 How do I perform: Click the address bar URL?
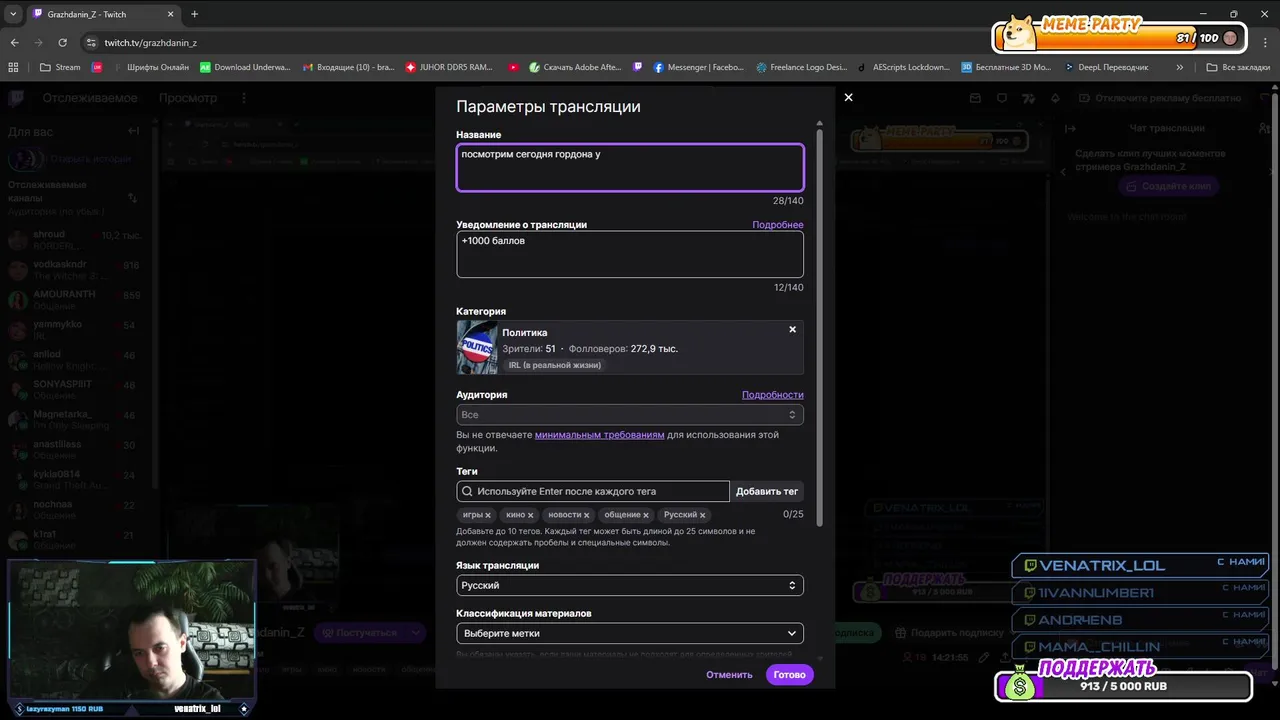[150, 43]
